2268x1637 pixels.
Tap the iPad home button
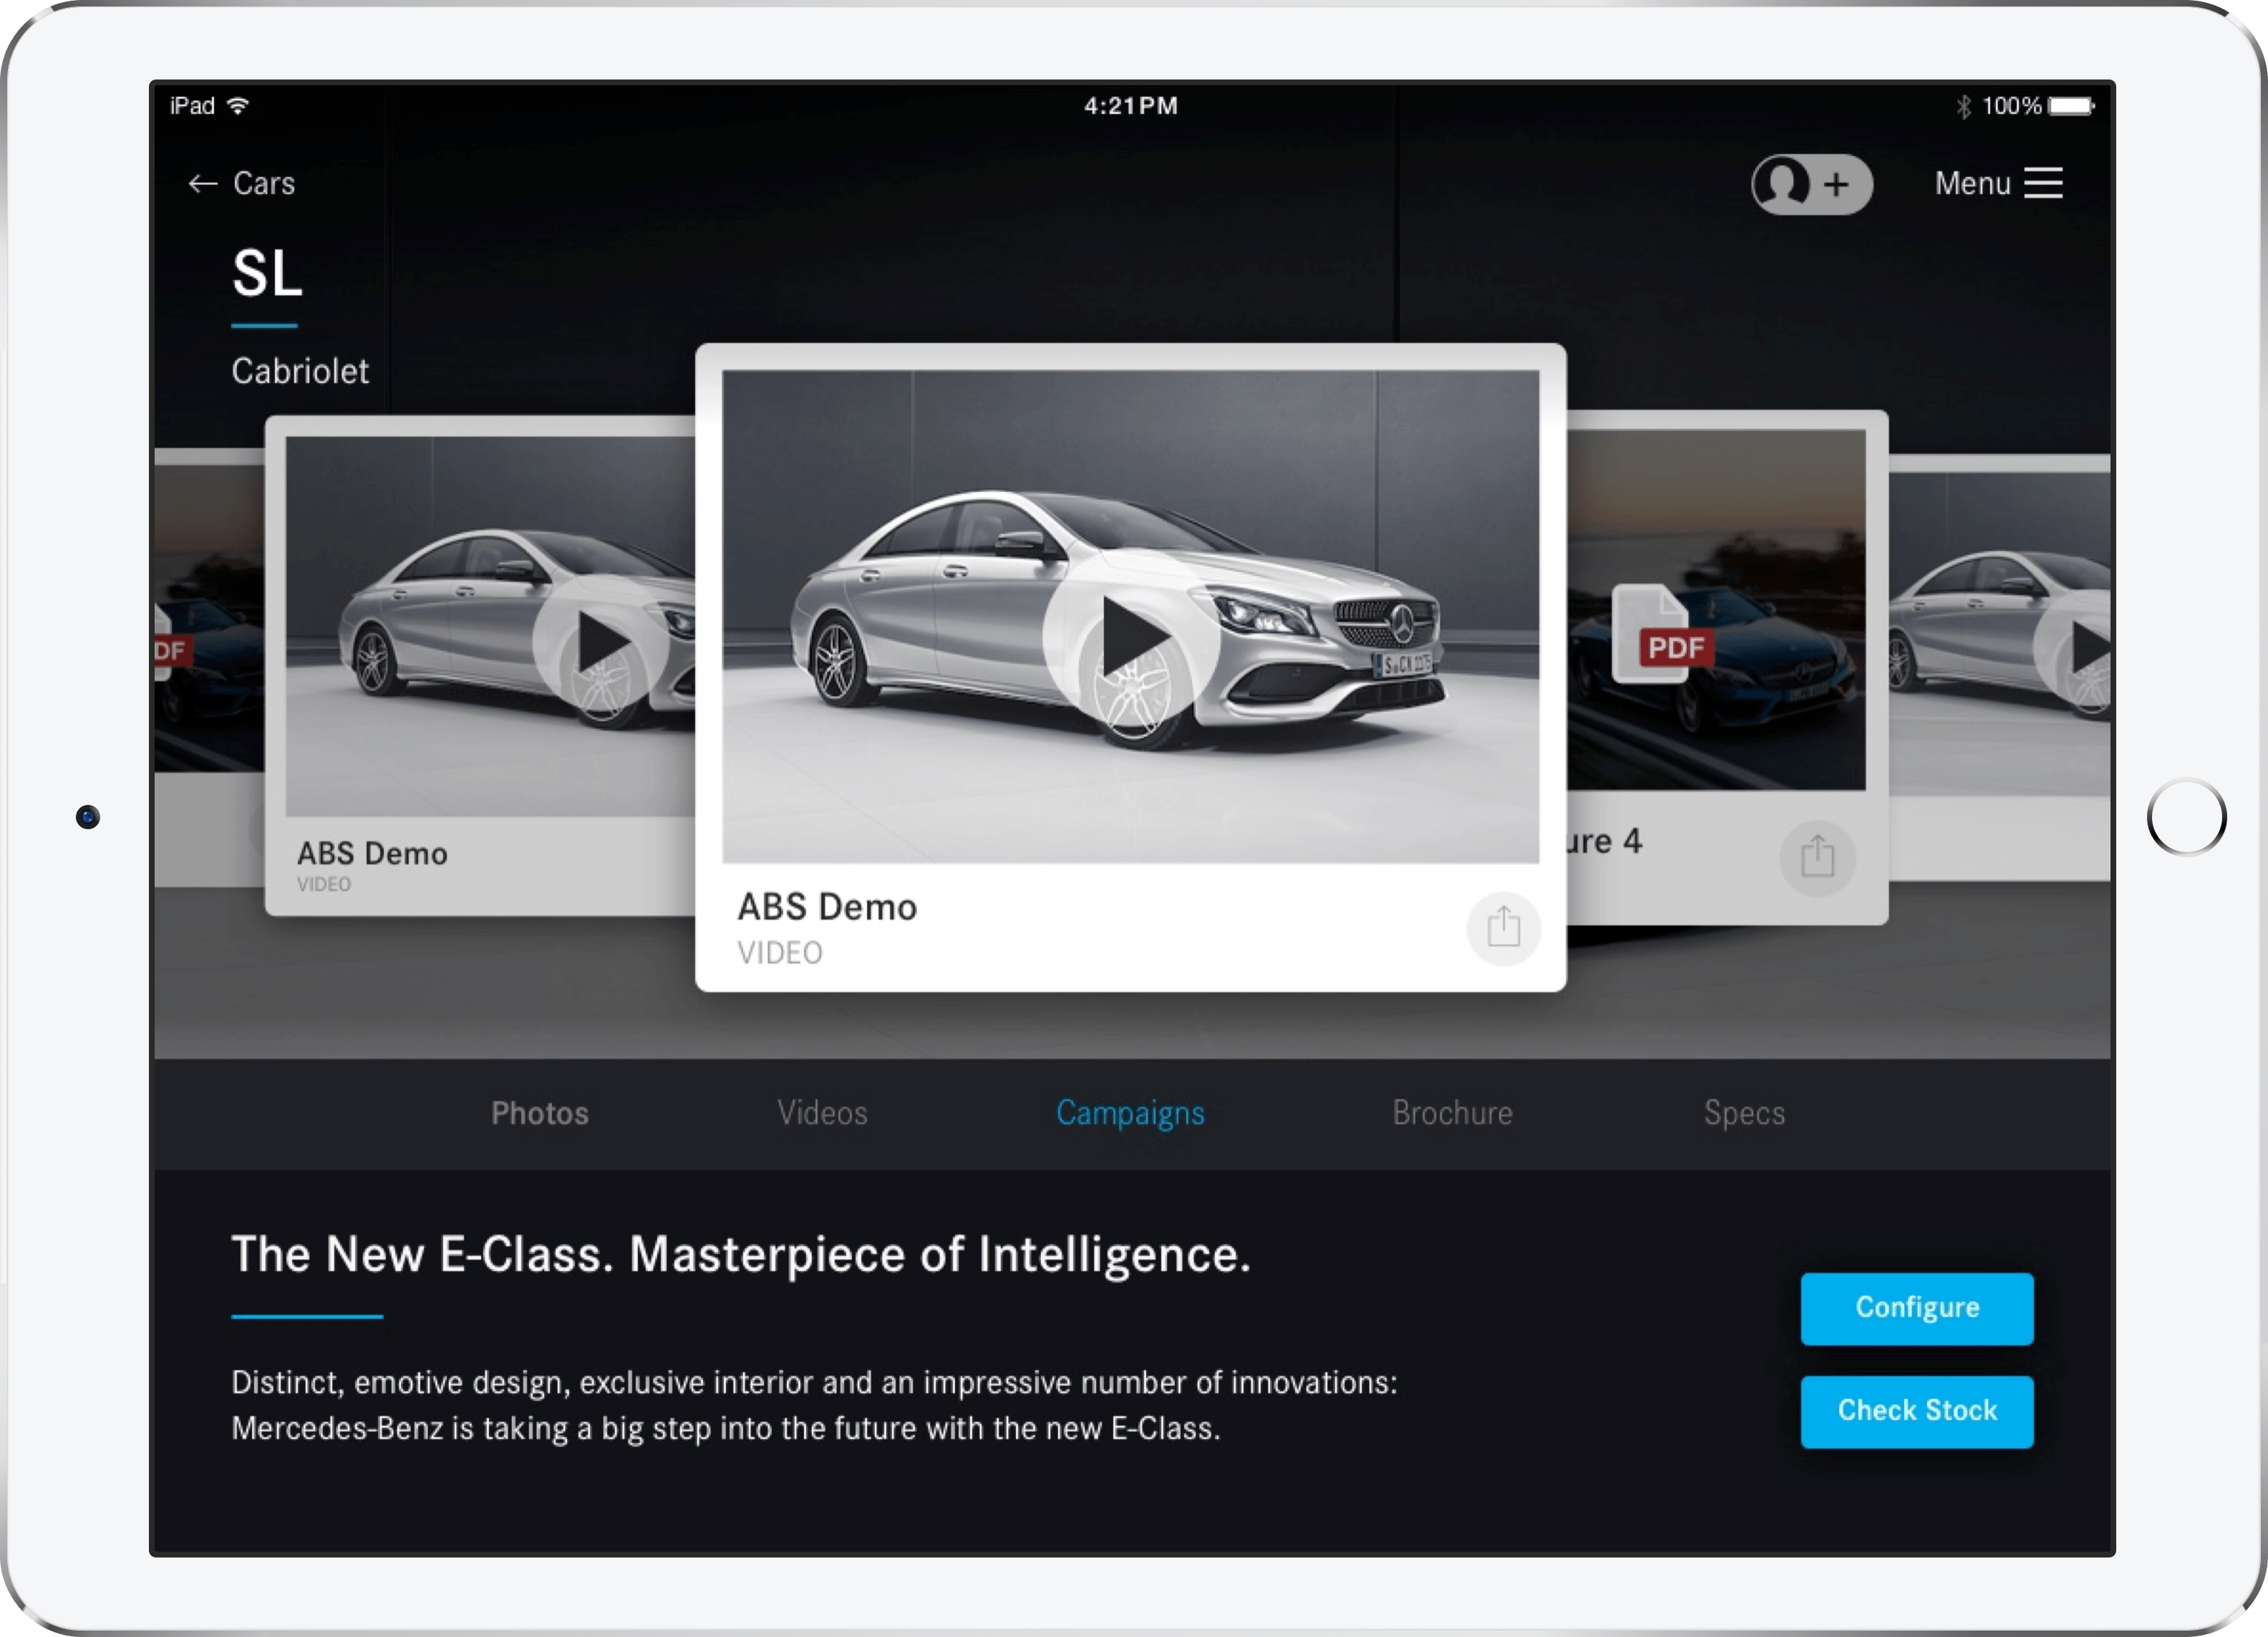pos(2186,817)
